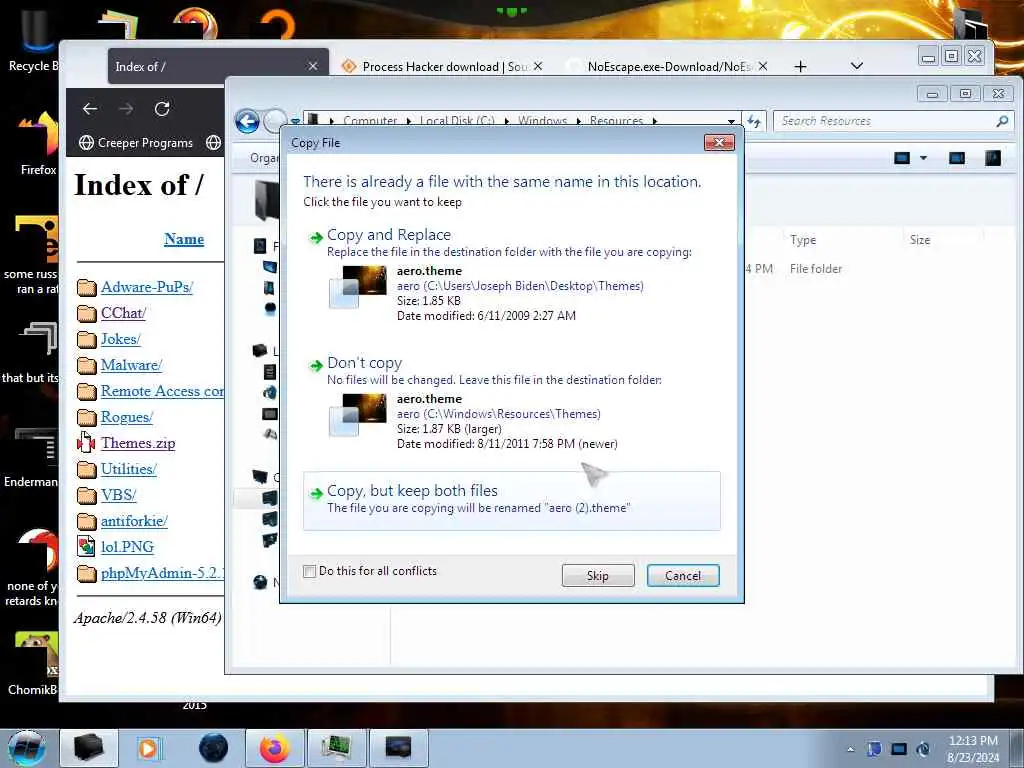Open the Enderman desktop icon
This screenshot has width=1024, height=768.
point(31,457)
